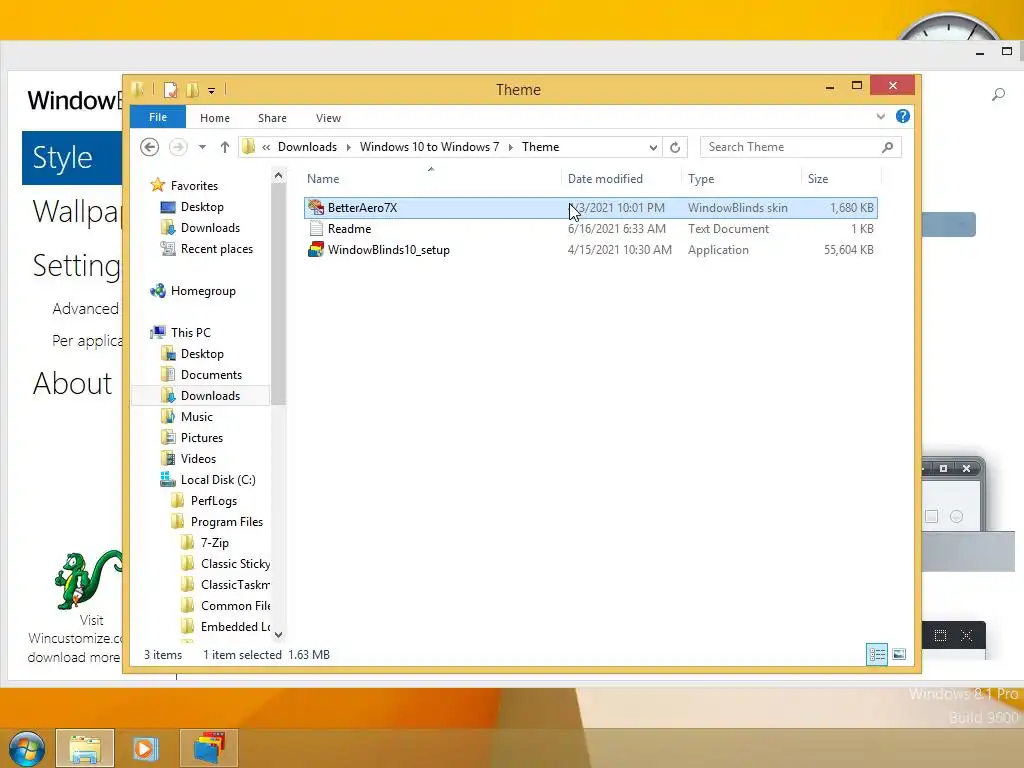Open the Home ribbon tab
Viewport: 1024px width, 768px height.
tap(215, 118)
